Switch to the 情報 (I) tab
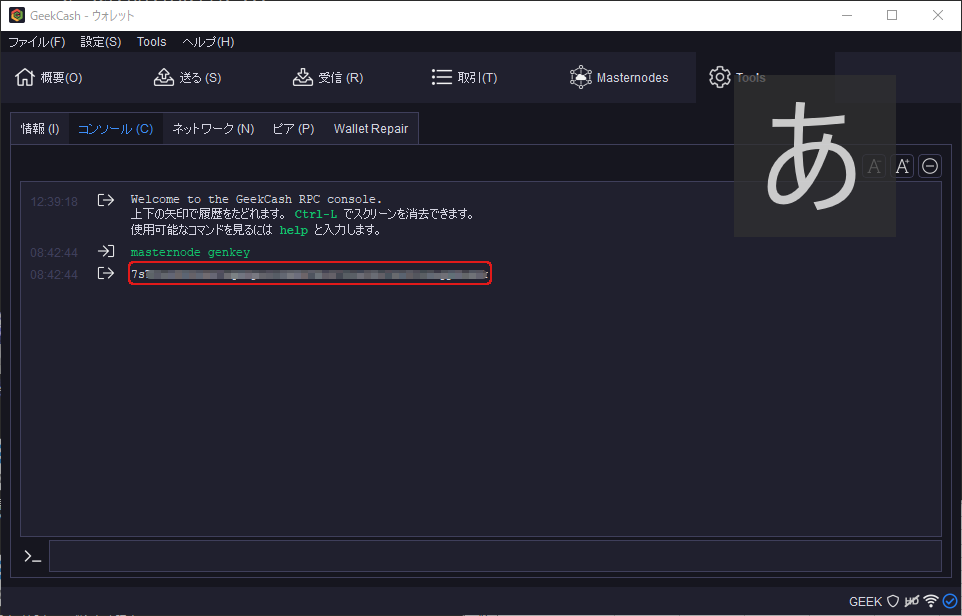 point(40,129)
